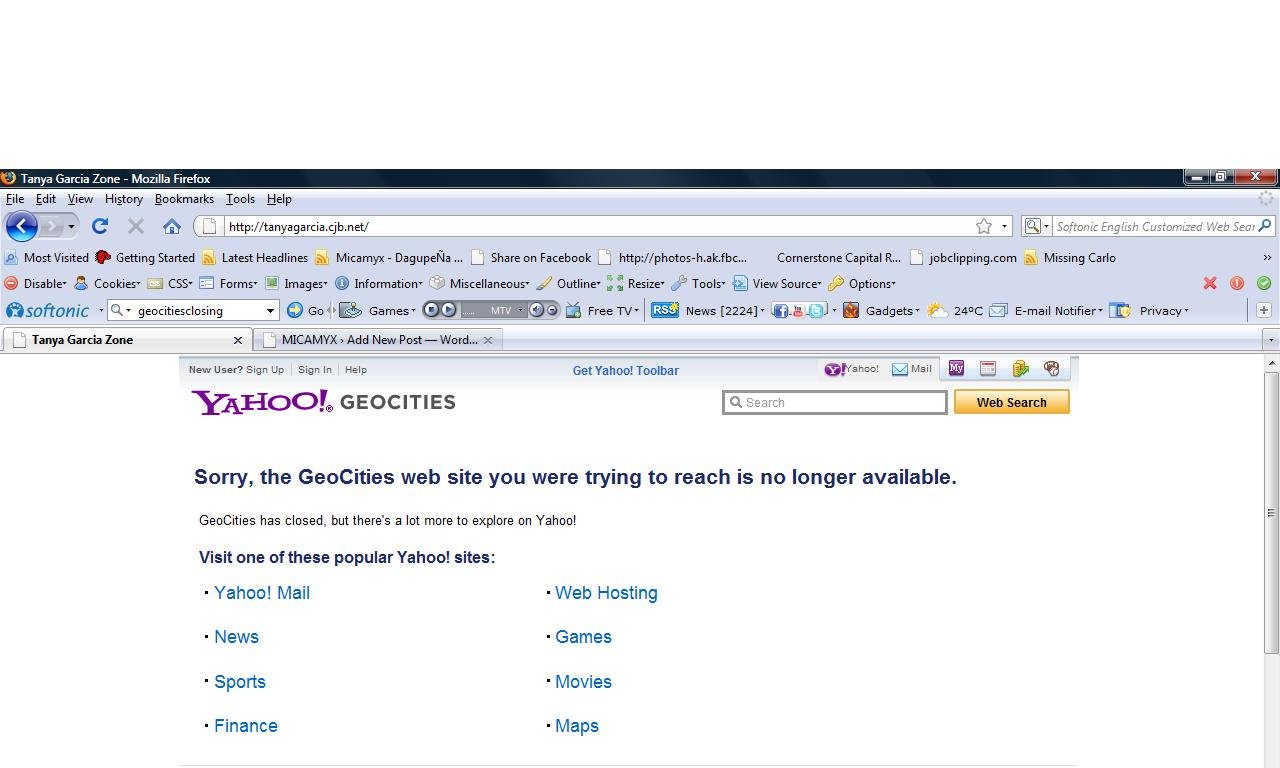Open the Bookmarks menu
The image size is (1280, 768).
[184, 199]
